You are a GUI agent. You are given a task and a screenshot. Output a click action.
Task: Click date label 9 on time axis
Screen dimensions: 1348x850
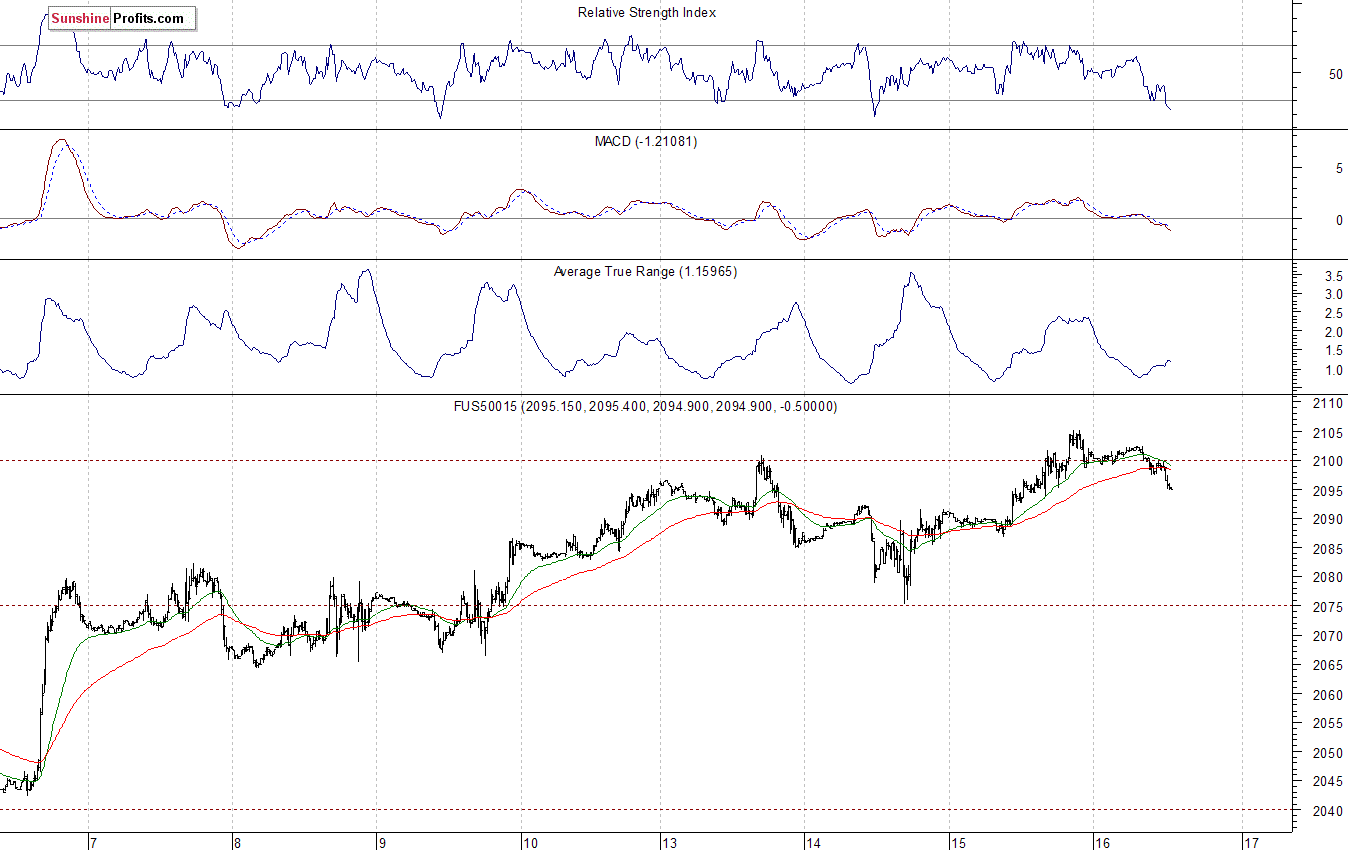(382, 843)
